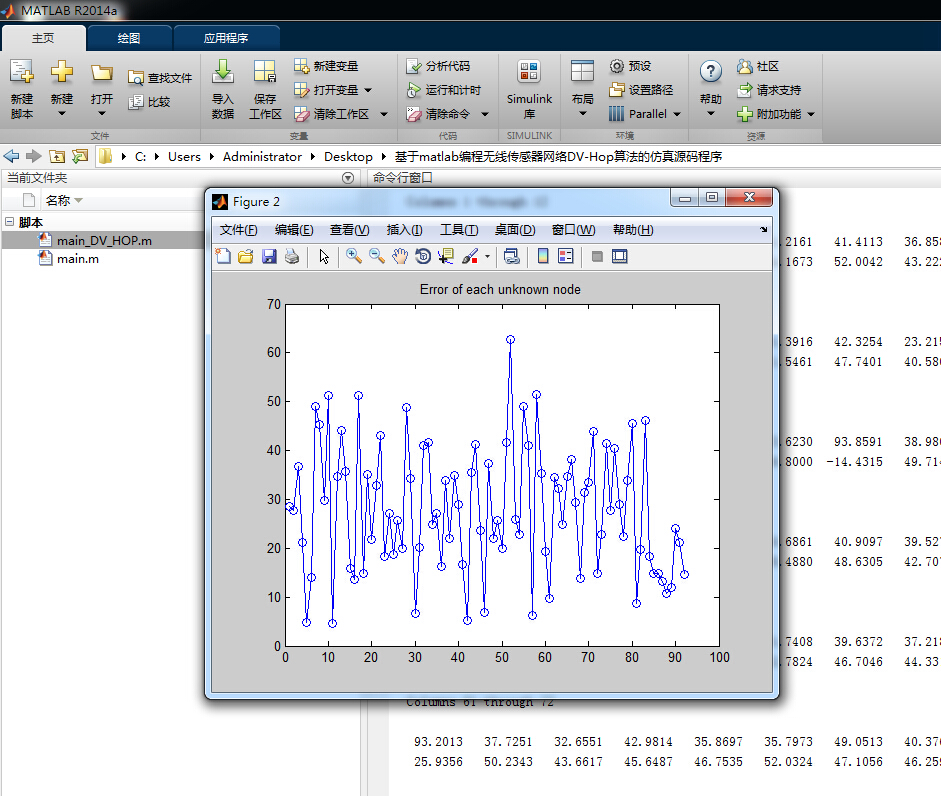
Task: Click the up one level folder icon
Action: point(57,157)
